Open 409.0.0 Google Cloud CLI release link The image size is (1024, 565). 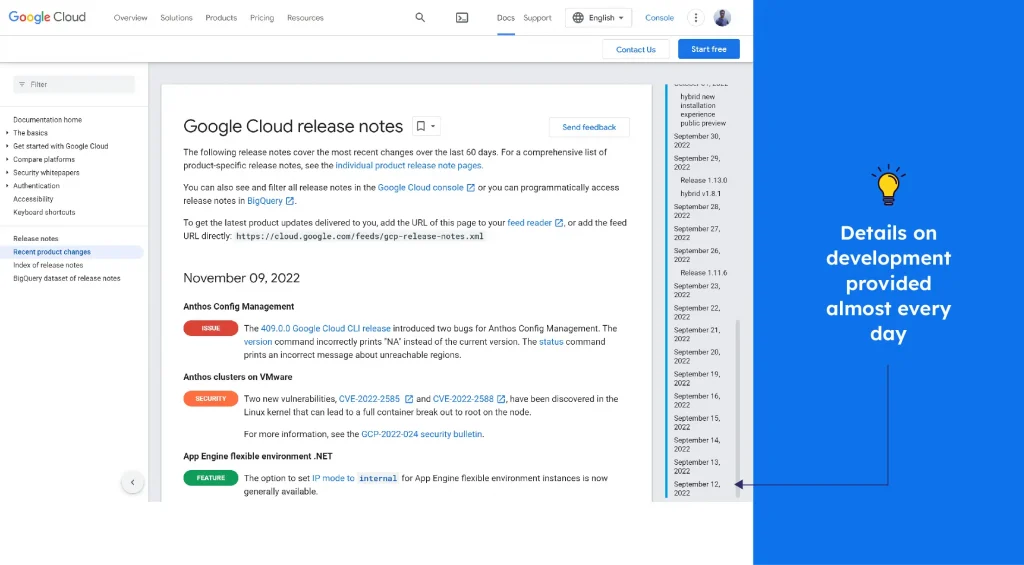pos(325,329)
